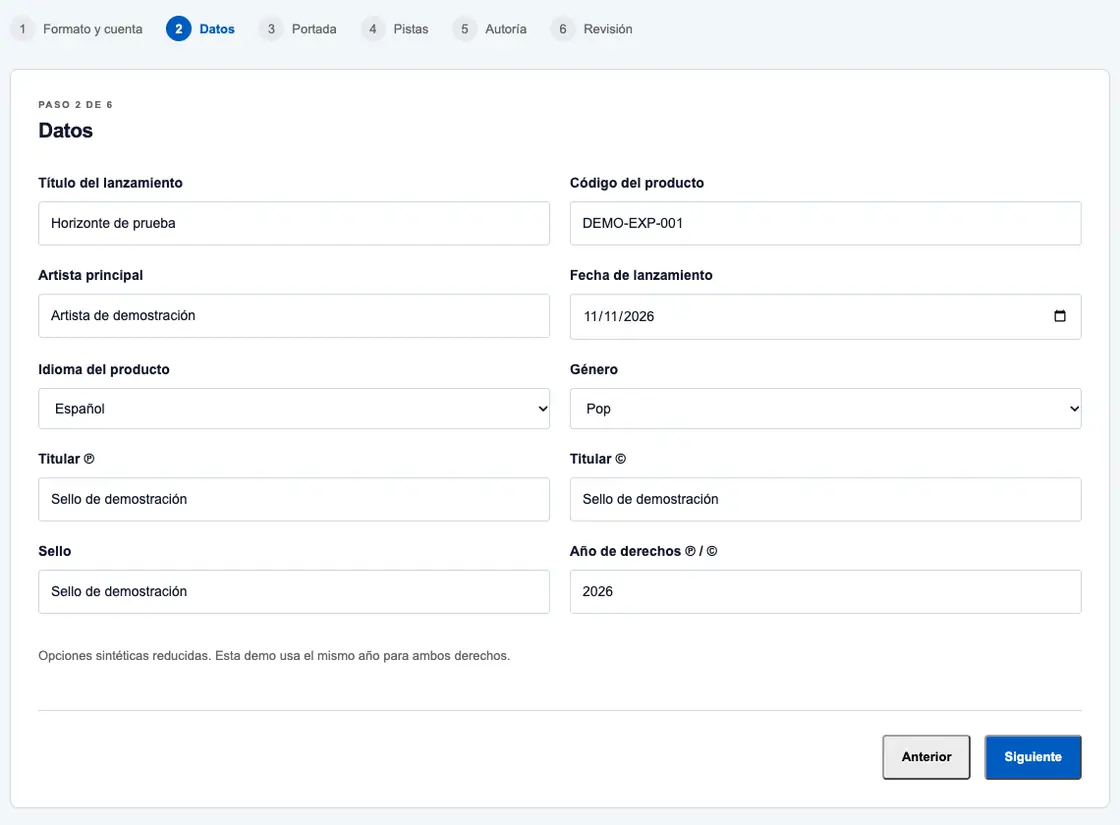The image size is (1120, 825).
Task: Focus the Título del lanzamiento field
Action: pyautogui.click(x=294, y=223)
